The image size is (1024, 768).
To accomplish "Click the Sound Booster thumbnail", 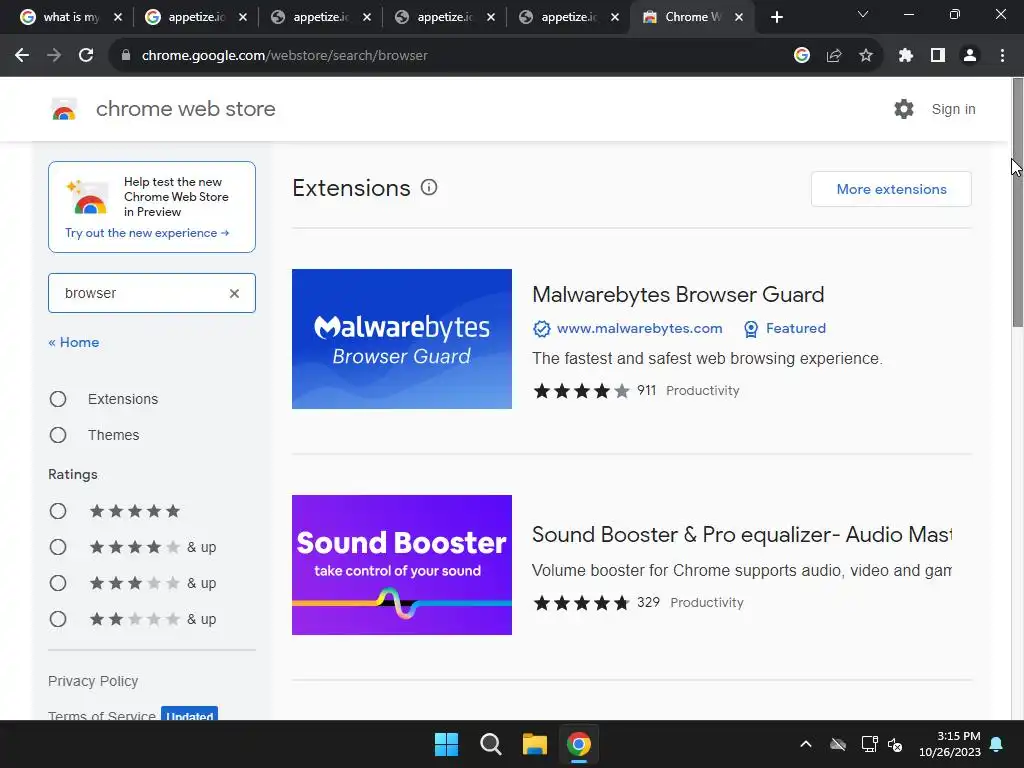I will pos(402,565).
